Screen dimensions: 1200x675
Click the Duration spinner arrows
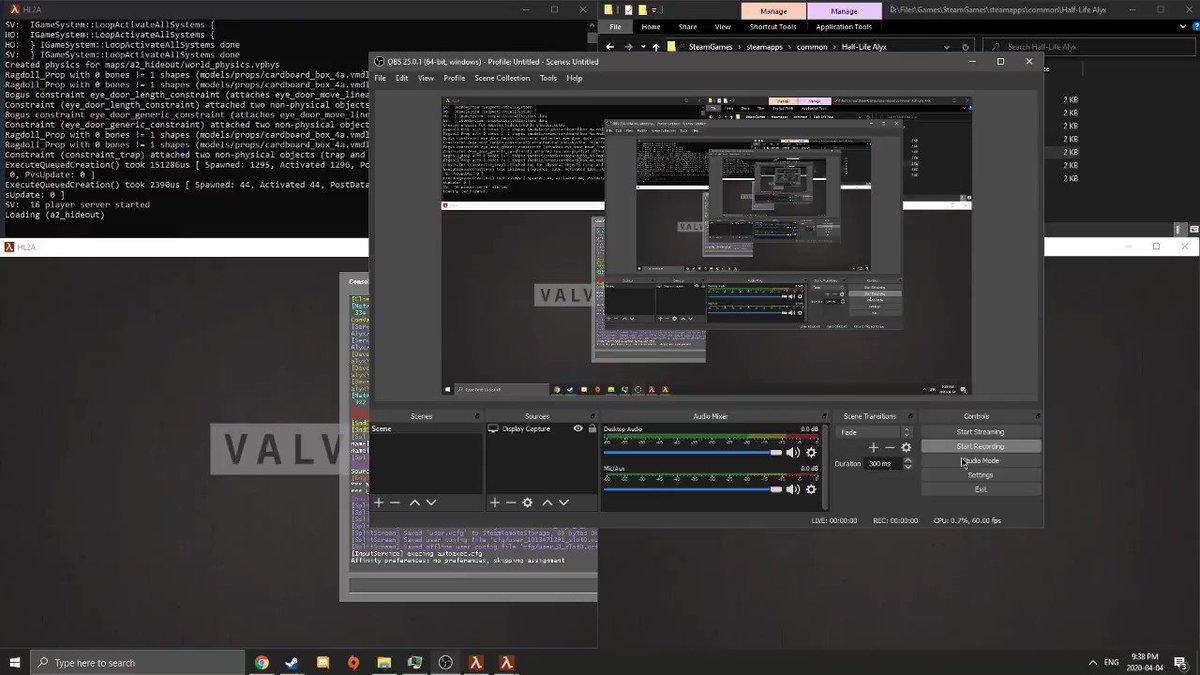pos(907,463)
